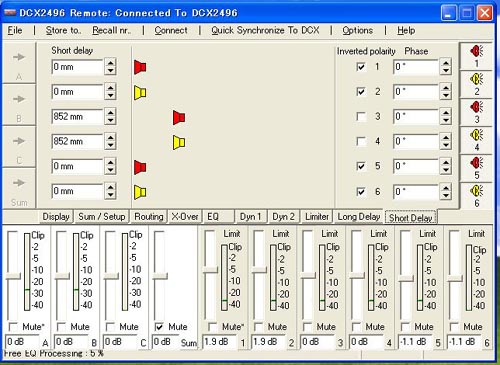Click yellow speaker marker in second delay row
Viewport: 500px width, 365px height.
[140, 92]
